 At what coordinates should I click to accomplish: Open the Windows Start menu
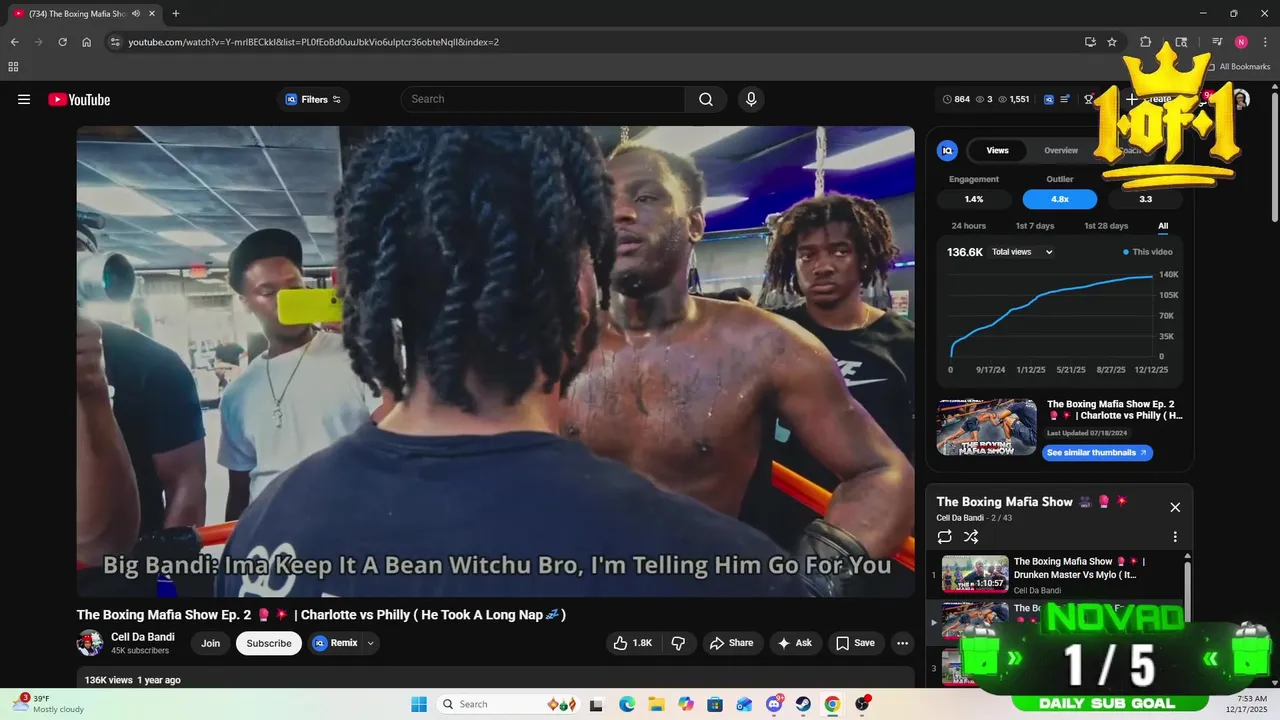(x=418, y=704)
